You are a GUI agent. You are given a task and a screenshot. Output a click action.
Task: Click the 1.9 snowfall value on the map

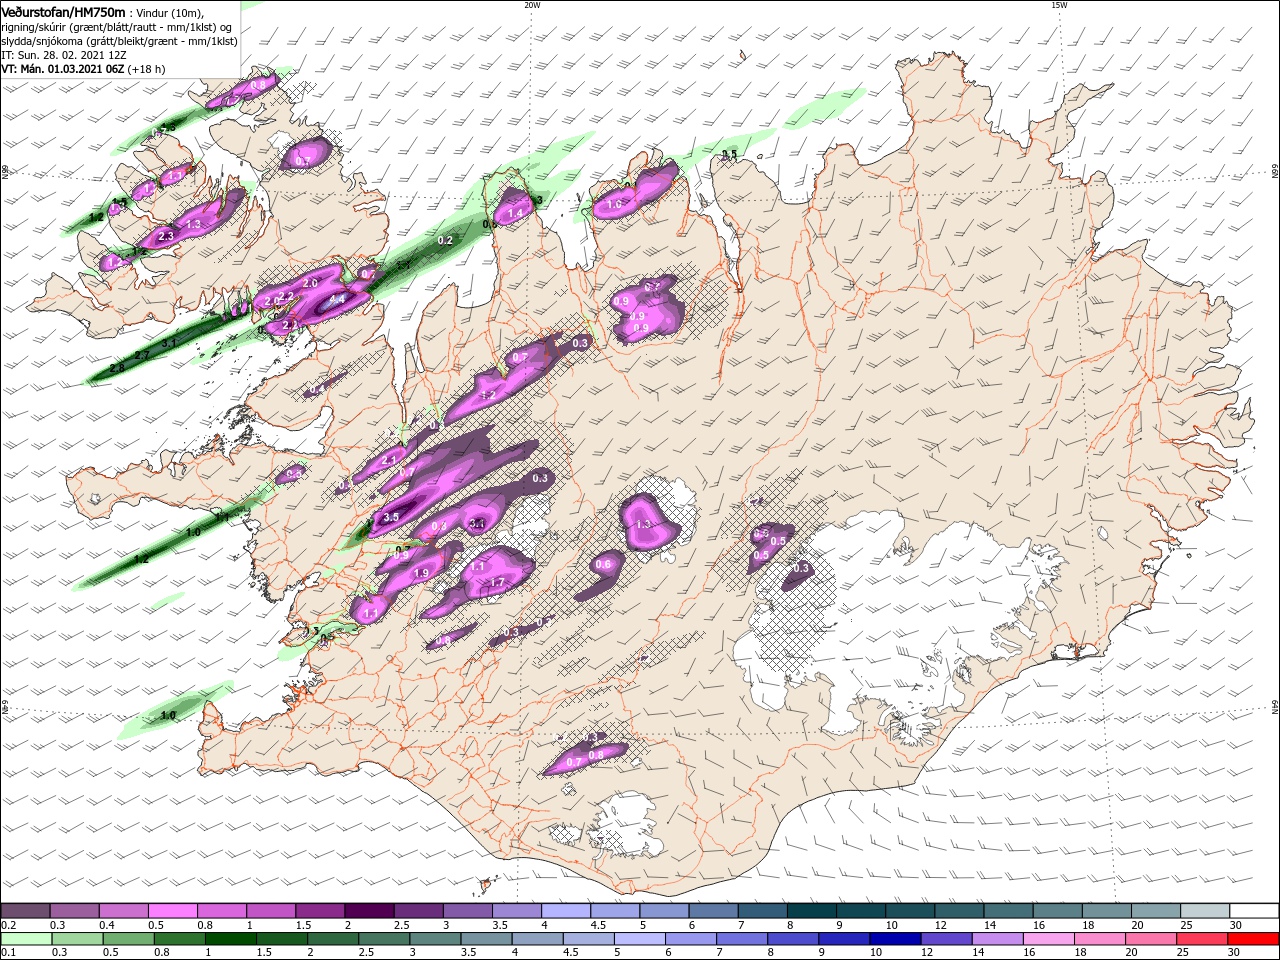tap(421, 573)
